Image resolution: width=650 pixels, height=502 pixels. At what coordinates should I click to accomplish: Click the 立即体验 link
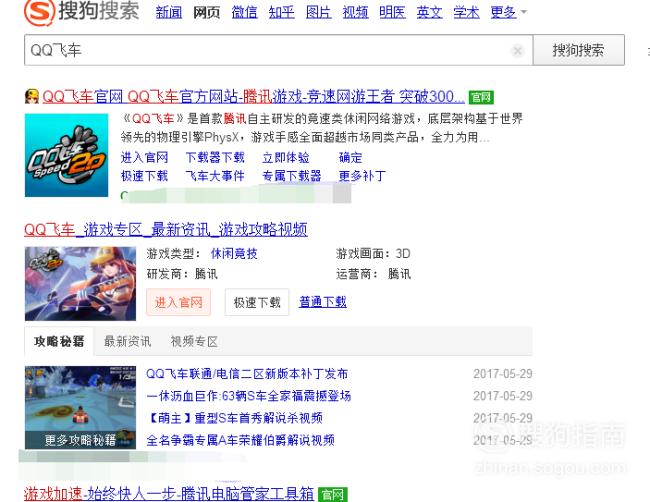coord(286,158)
